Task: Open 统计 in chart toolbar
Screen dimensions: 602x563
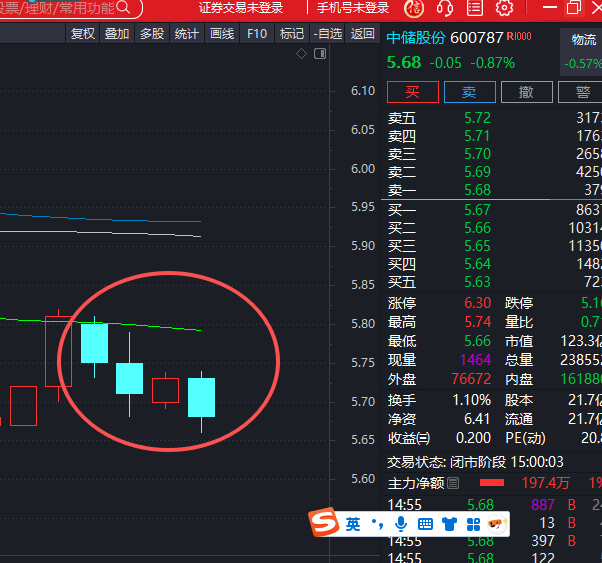Action: coord(187,34)
